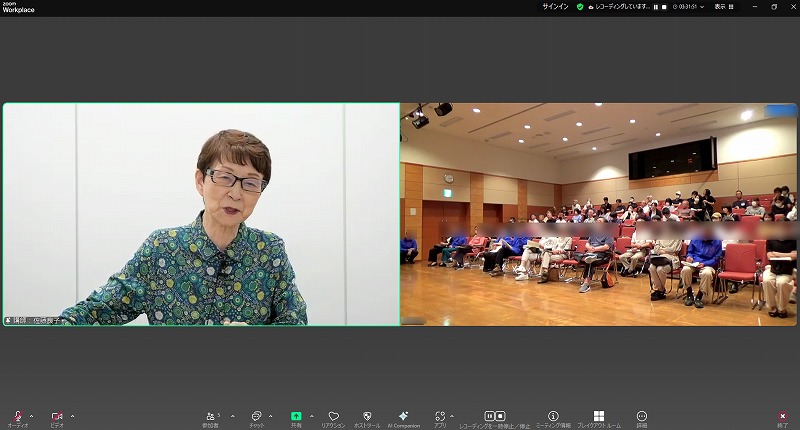Image resolution: width=800 pixels, height=430 pixels.
Task: Open the more details ellipsis menu
Action: pos(642,415)
